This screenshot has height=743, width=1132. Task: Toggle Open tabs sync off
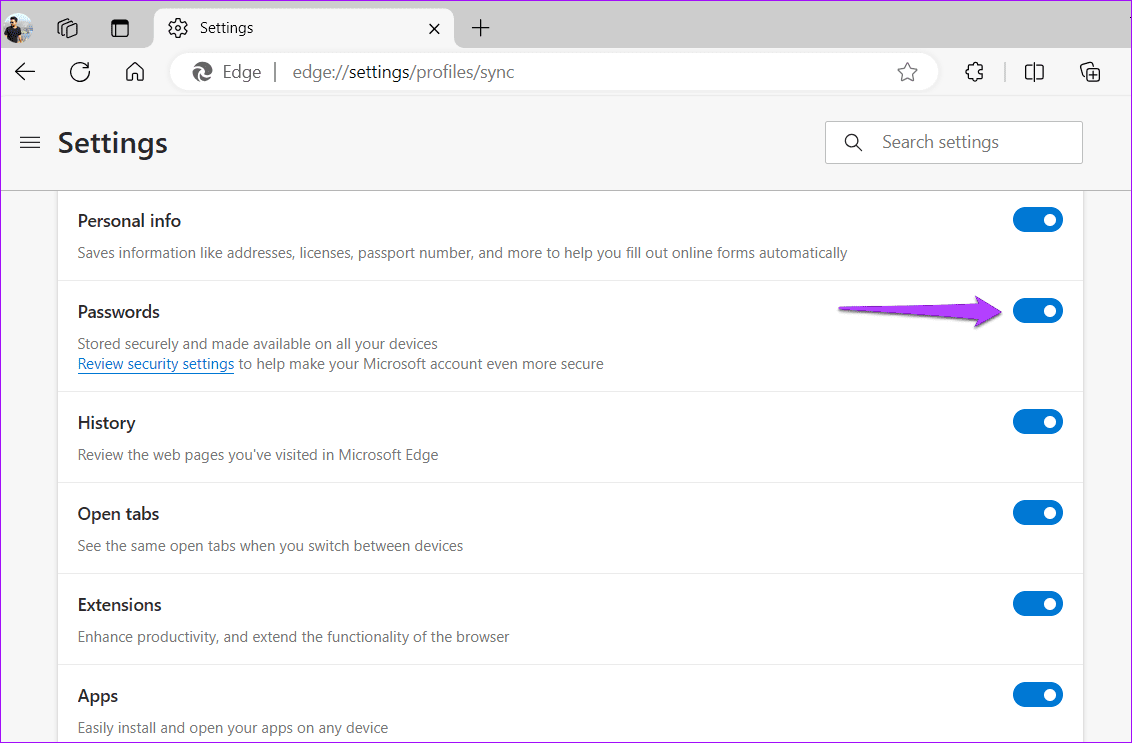coord(1038,512)
